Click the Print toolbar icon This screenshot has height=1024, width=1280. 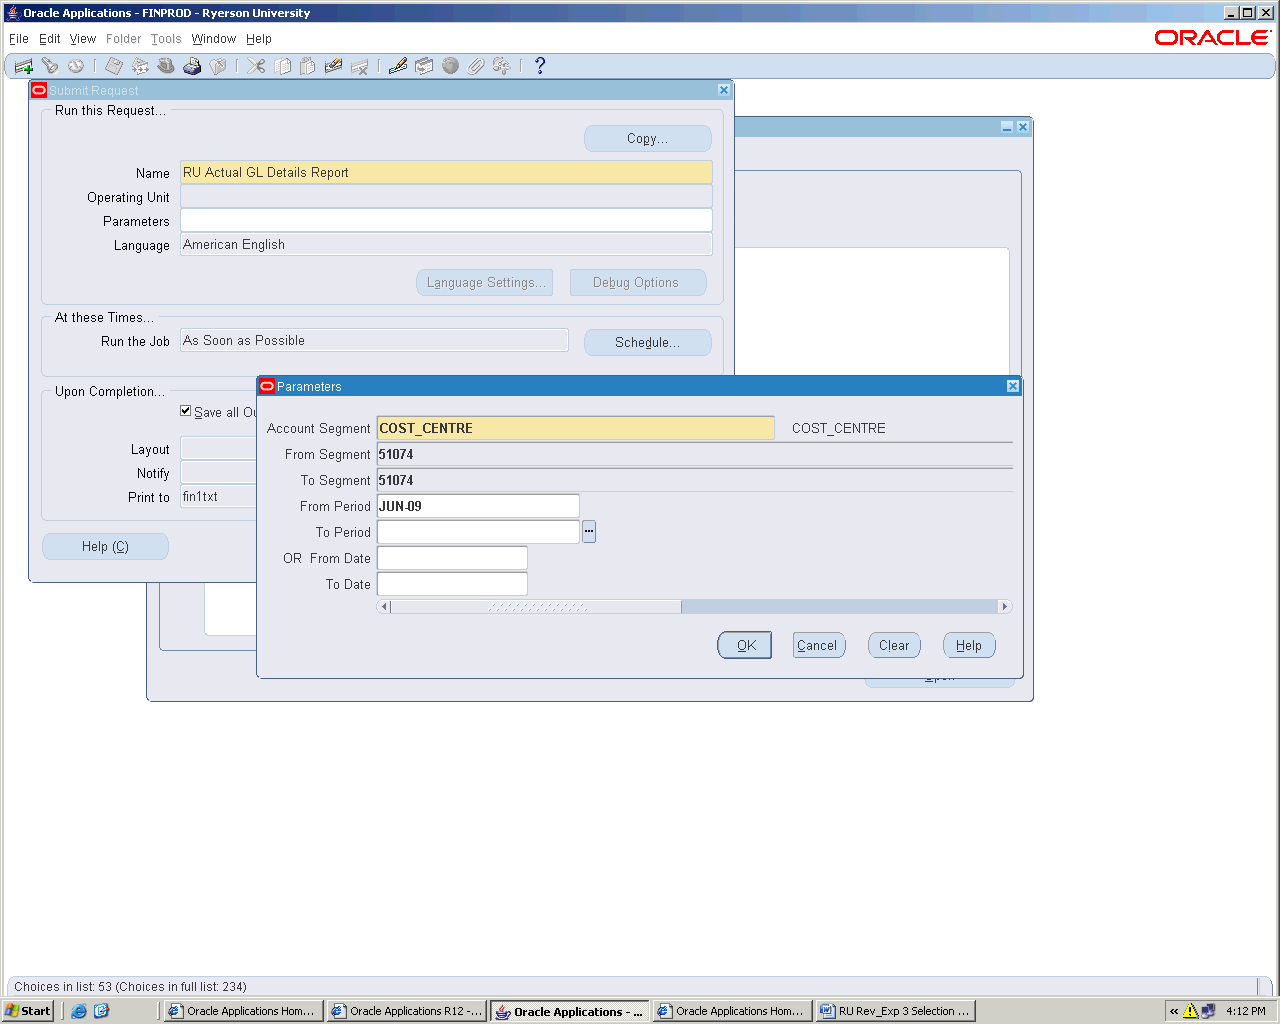[x=192, y=66]
